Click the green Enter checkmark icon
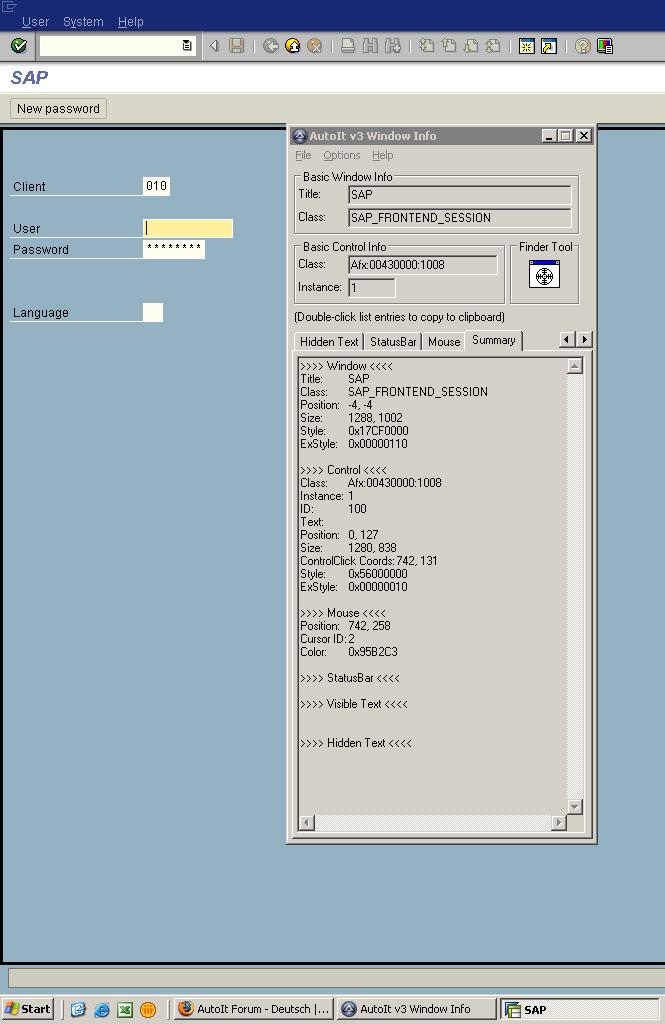Viewport: 665px width, 1024px height. click(x=18, y=46)
